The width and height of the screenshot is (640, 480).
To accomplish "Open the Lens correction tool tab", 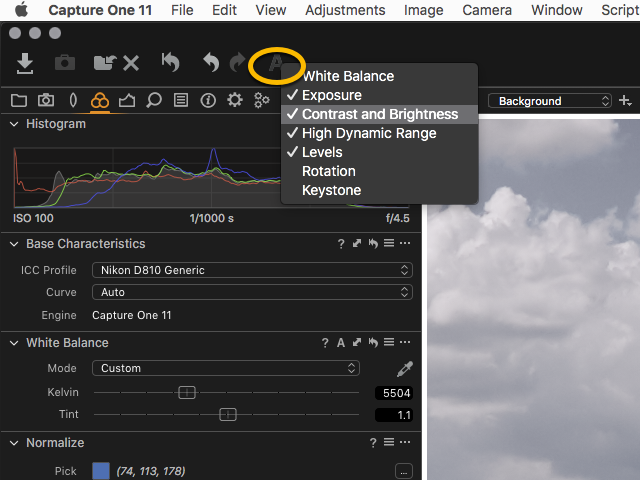I will pos(72,100).
